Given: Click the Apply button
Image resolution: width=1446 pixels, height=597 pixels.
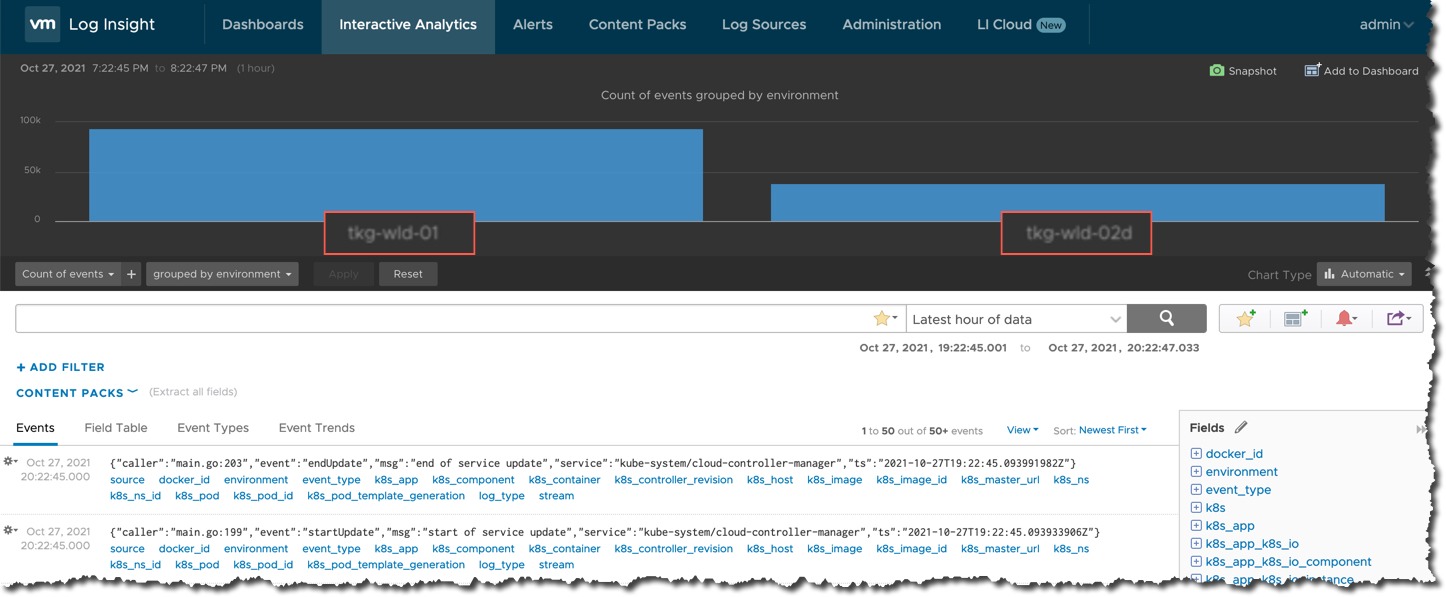Looking at the screenshot, I should [343, 274].
